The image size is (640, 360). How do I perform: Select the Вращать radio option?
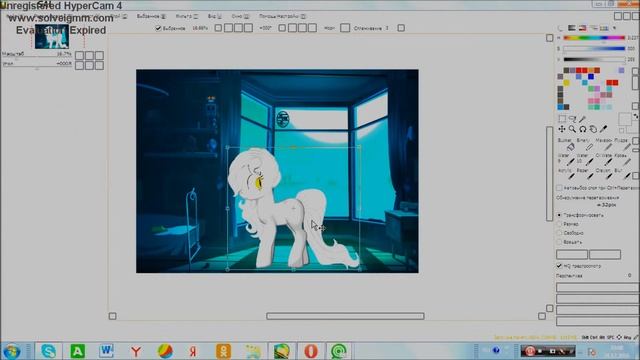(560, 242)
